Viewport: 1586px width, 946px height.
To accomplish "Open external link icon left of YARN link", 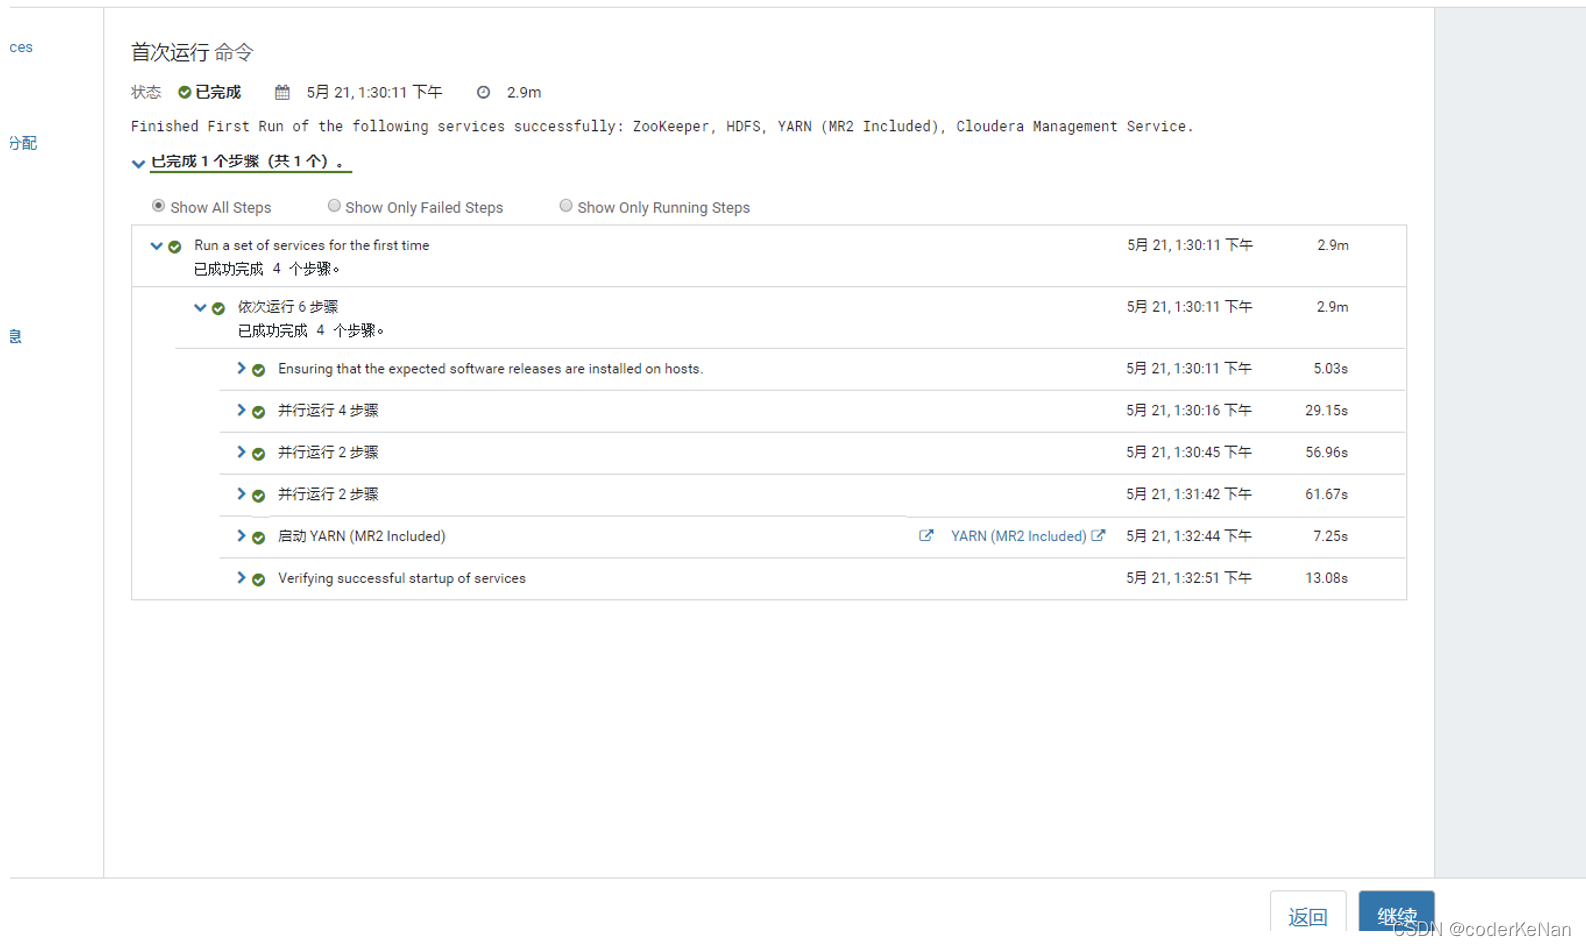I will pyautogui.click(x=926, y=536).
